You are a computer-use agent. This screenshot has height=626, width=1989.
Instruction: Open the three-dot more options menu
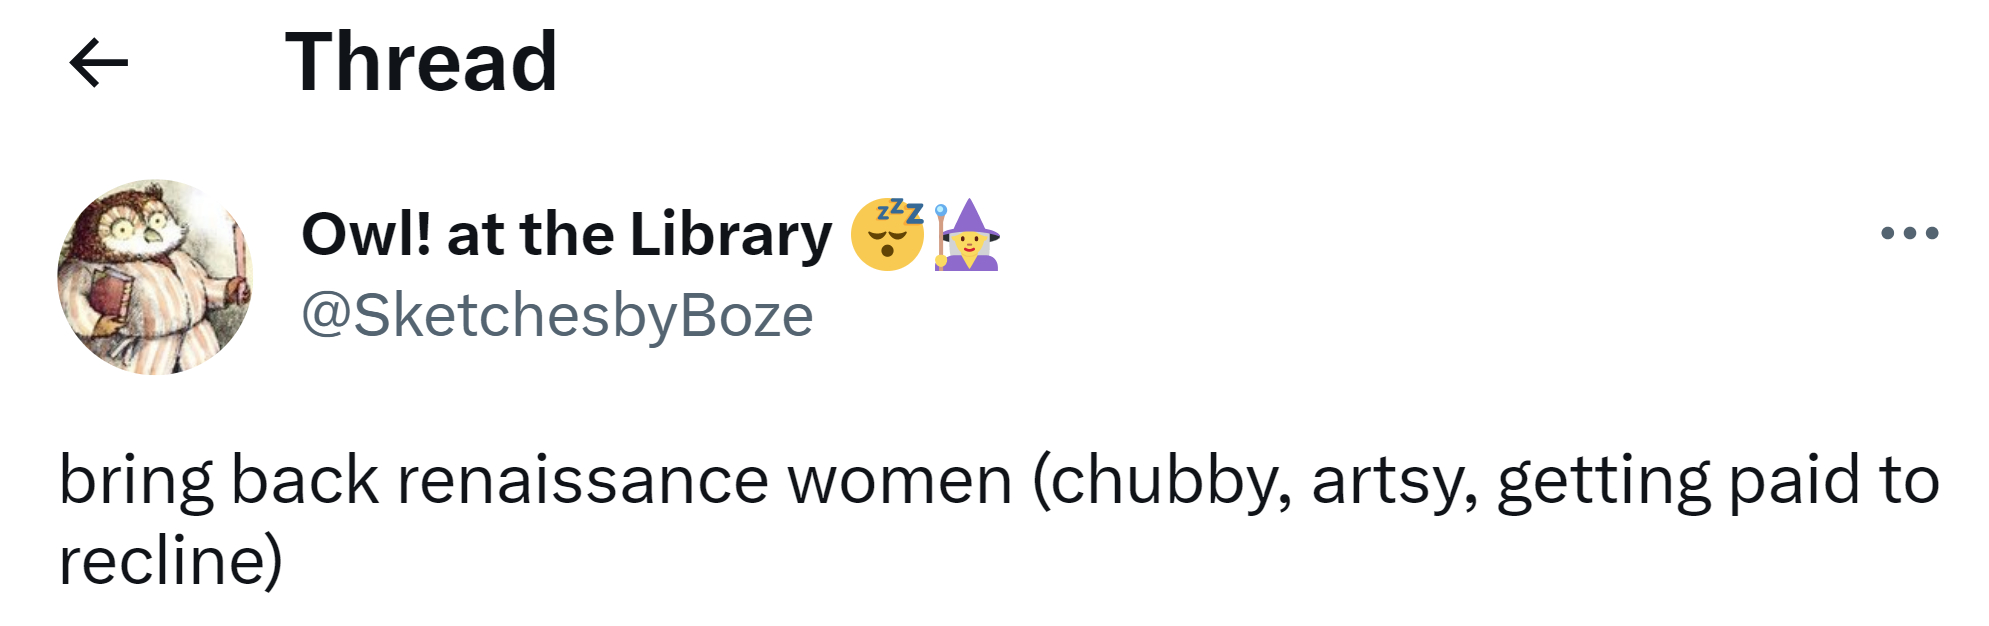(1909, 233)
